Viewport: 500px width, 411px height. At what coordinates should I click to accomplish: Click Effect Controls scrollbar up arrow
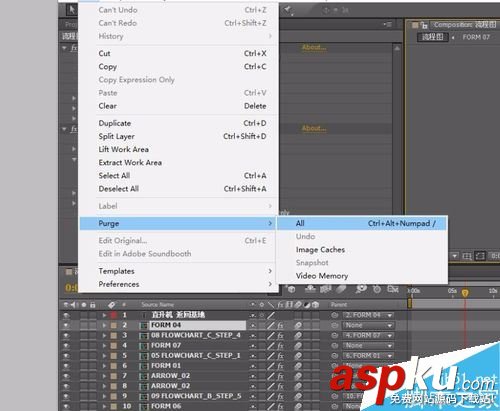[x=397, y=48]
